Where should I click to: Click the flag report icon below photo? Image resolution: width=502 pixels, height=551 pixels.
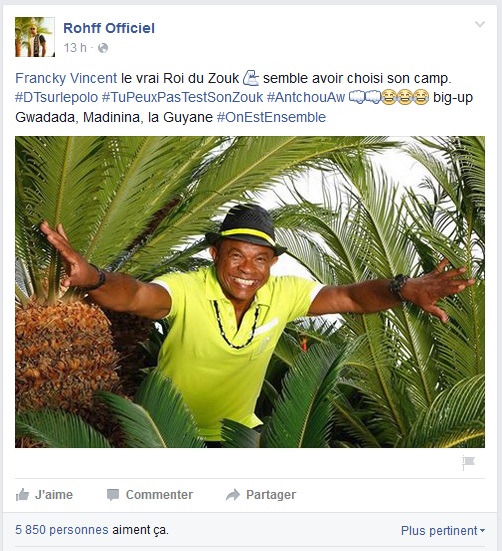468,462
